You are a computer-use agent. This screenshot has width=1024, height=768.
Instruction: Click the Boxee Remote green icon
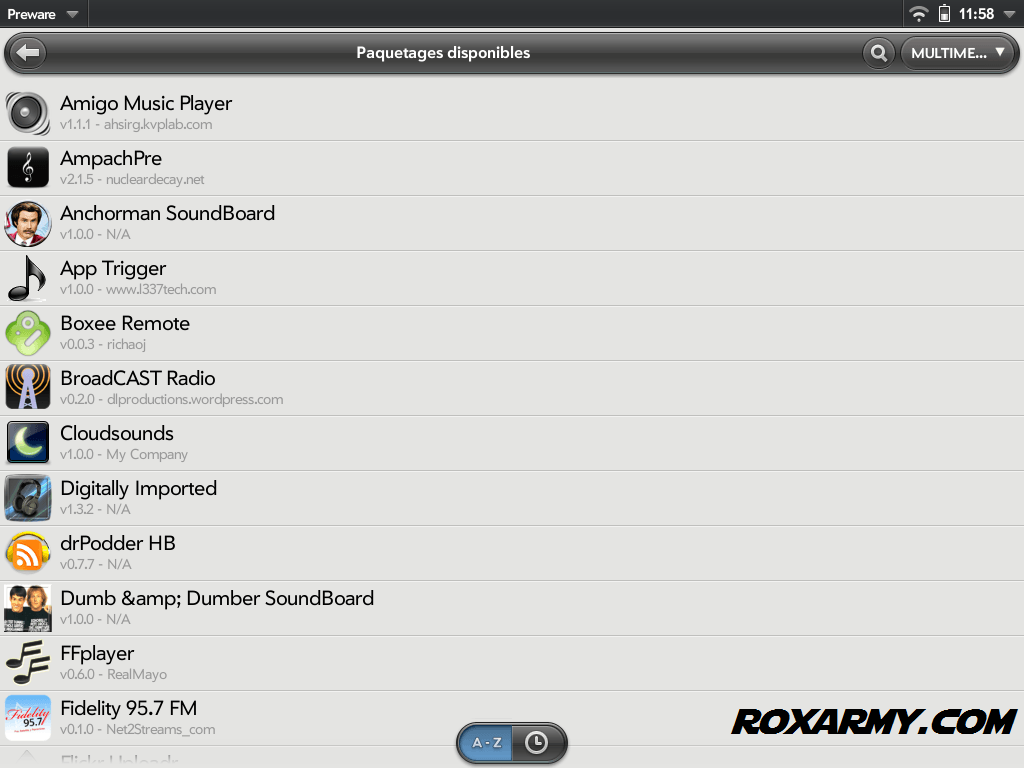27,333
